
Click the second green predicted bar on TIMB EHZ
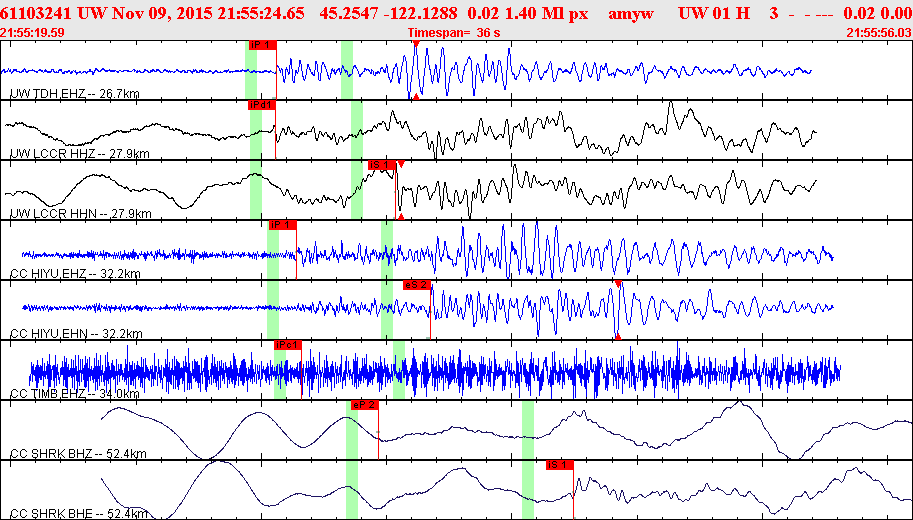click(x=399, y=370)
